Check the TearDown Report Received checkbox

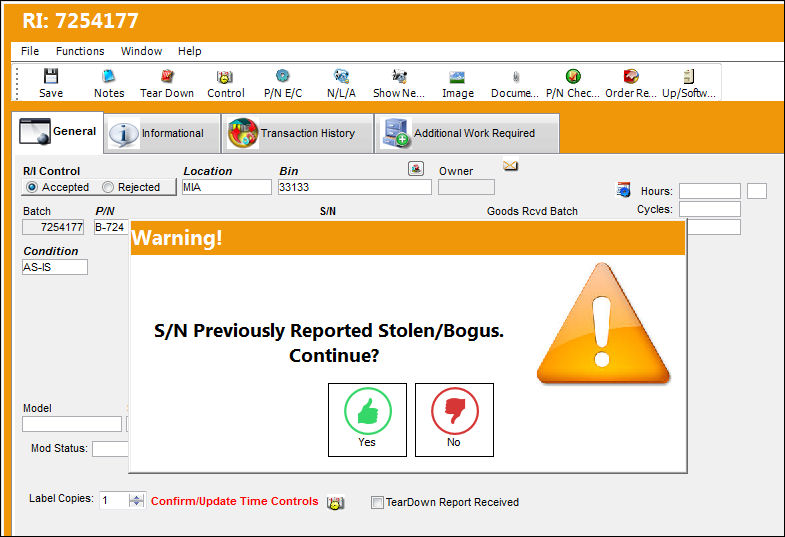point(377,502)
